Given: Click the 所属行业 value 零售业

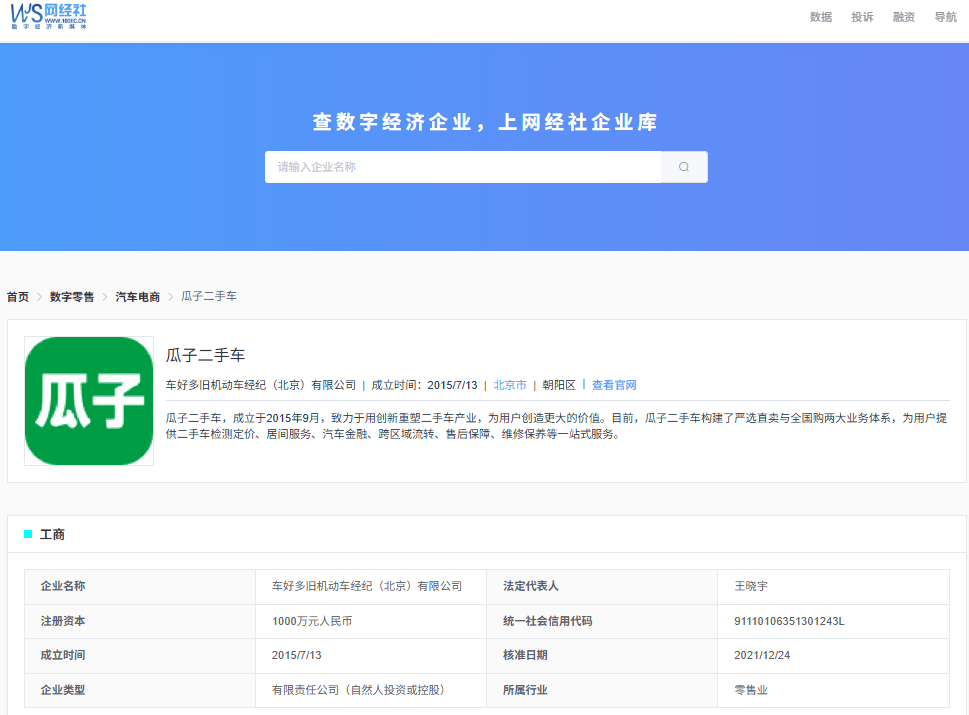Looking at the screenshot, I should click(750, 690).
